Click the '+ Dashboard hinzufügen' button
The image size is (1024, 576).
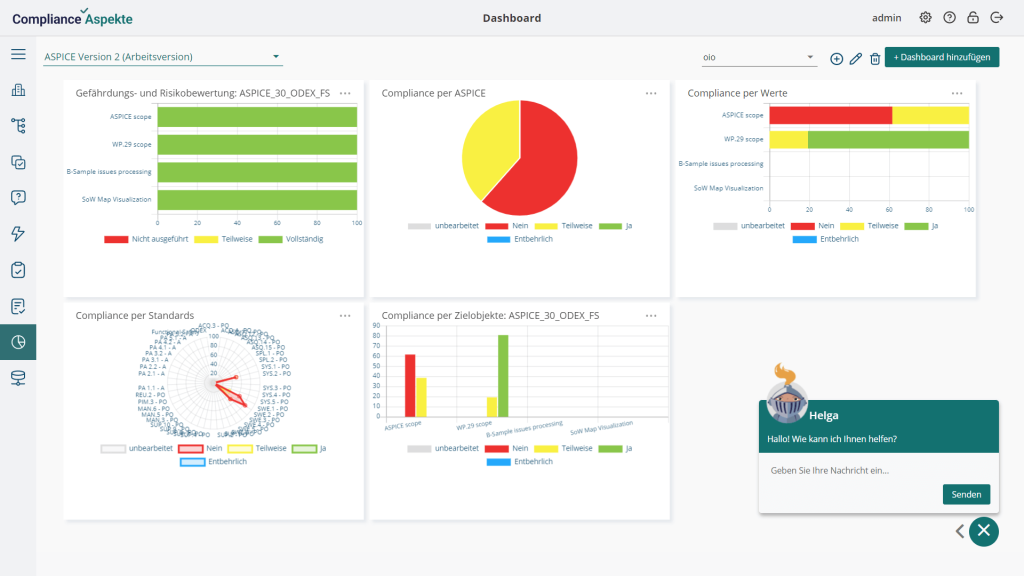tap(942, 58)
